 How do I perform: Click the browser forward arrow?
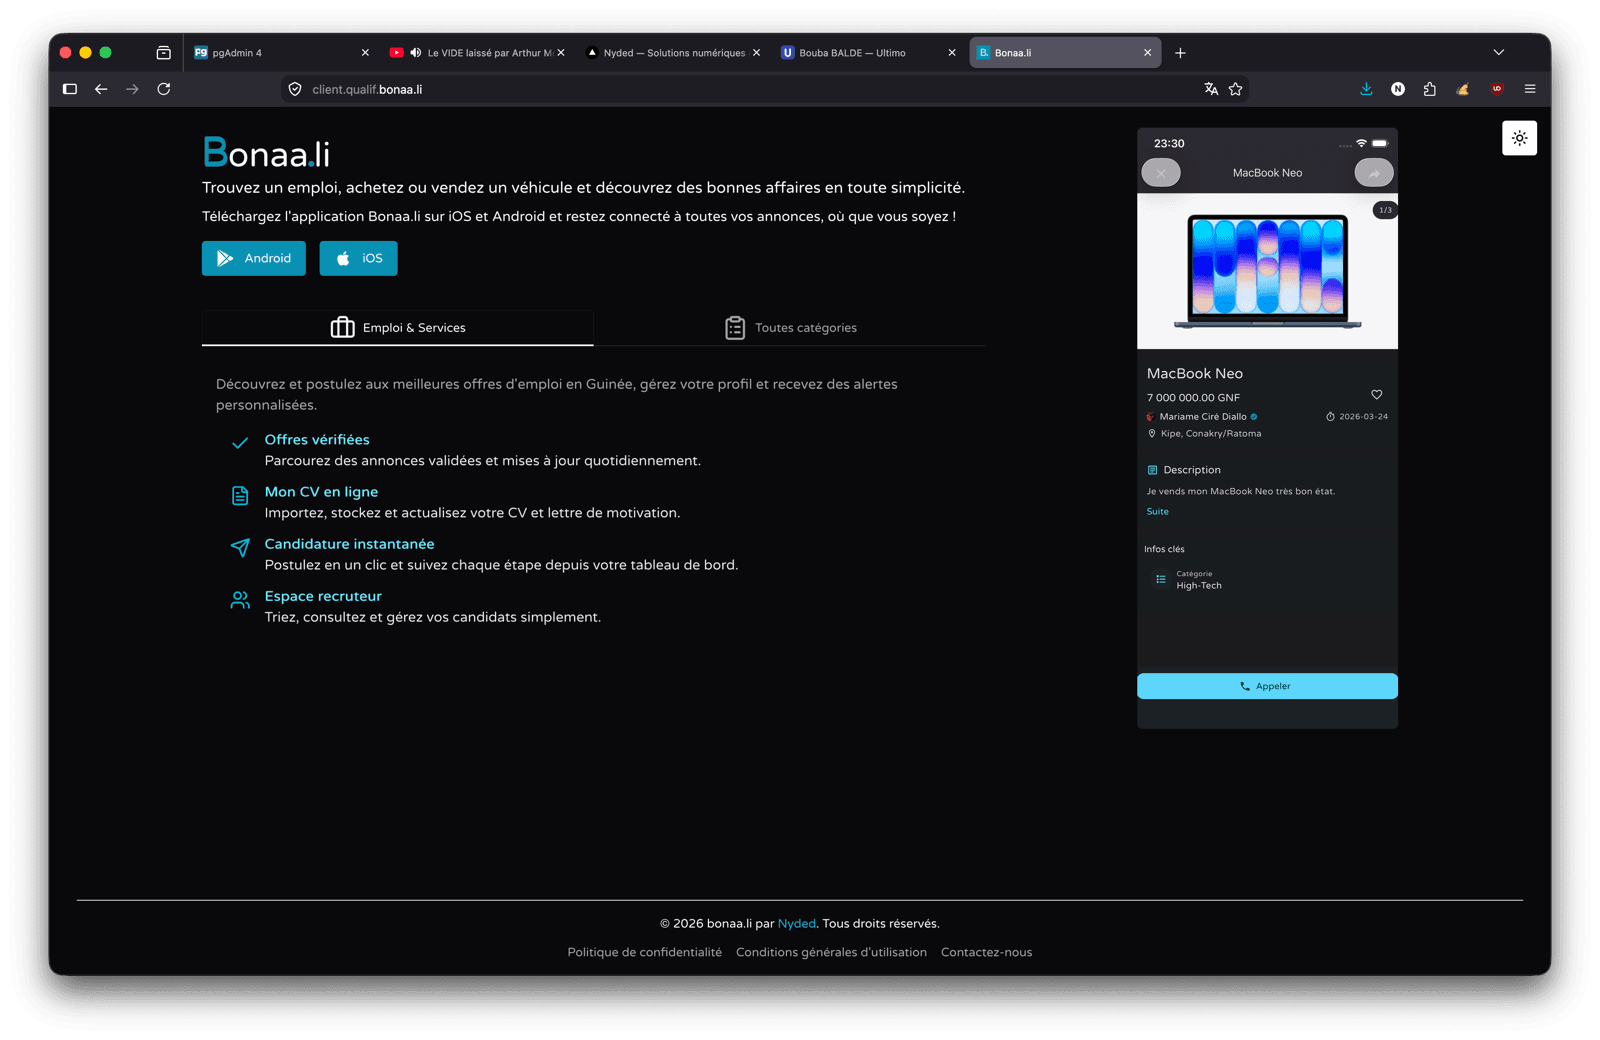click(132, 89)
